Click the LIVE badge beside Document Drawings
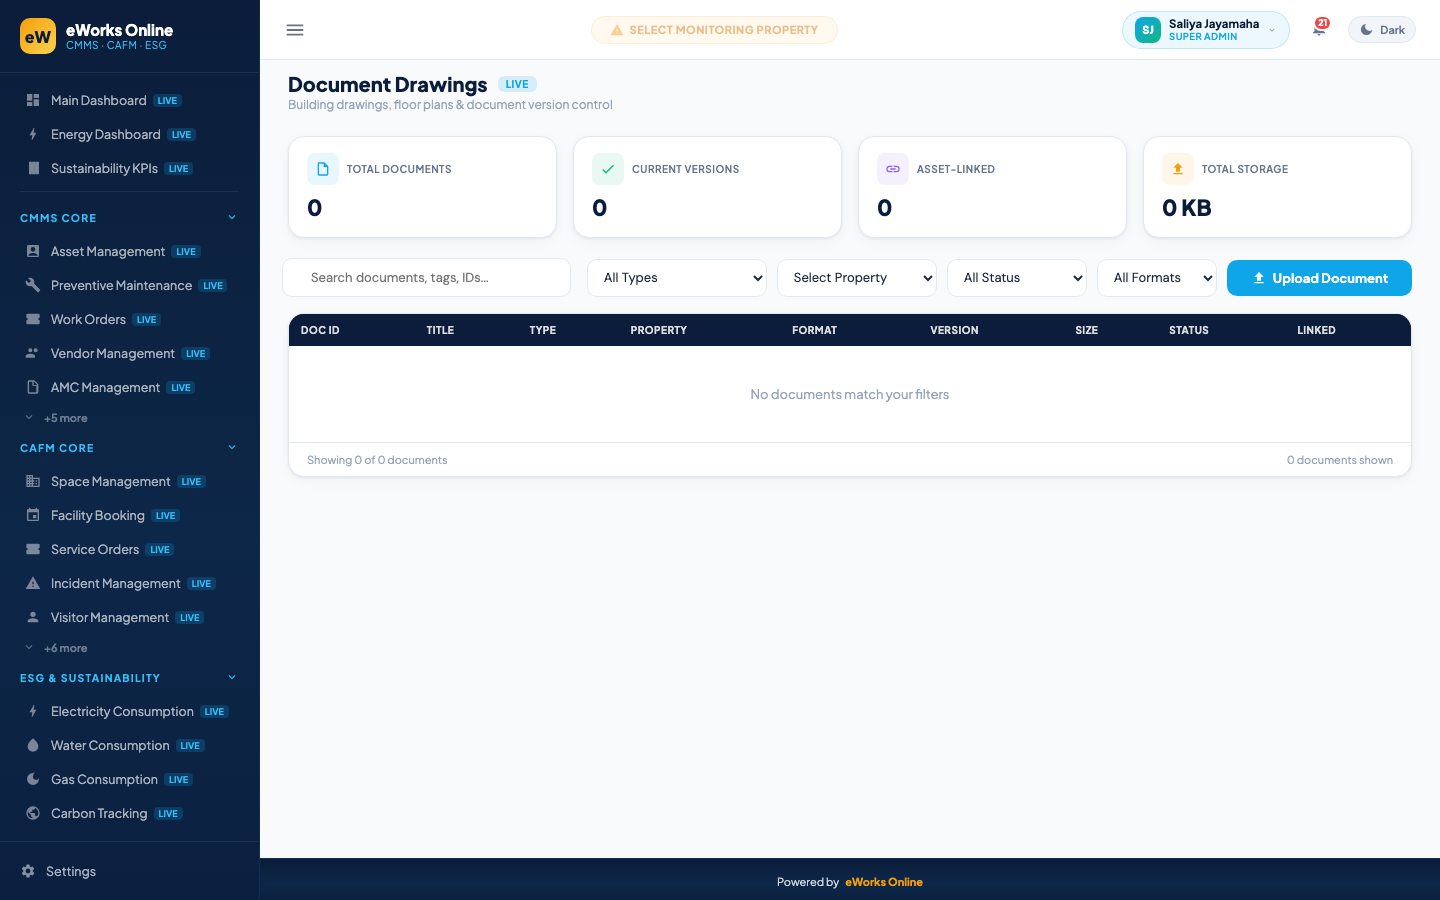Image resolution: width=1440 pixels, height=900 pixels. click(517, 84)
